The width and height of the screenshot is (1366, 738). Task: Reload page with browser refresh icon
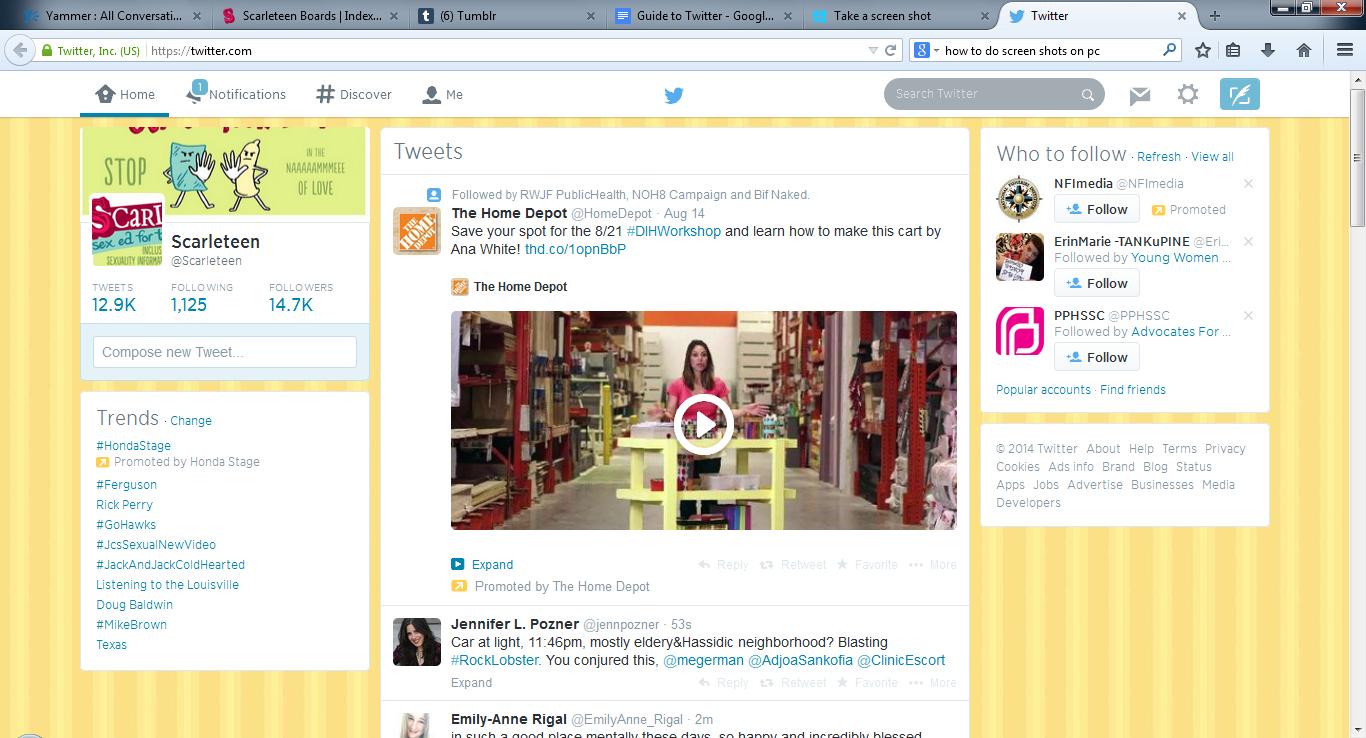click(x=891, y=50)
